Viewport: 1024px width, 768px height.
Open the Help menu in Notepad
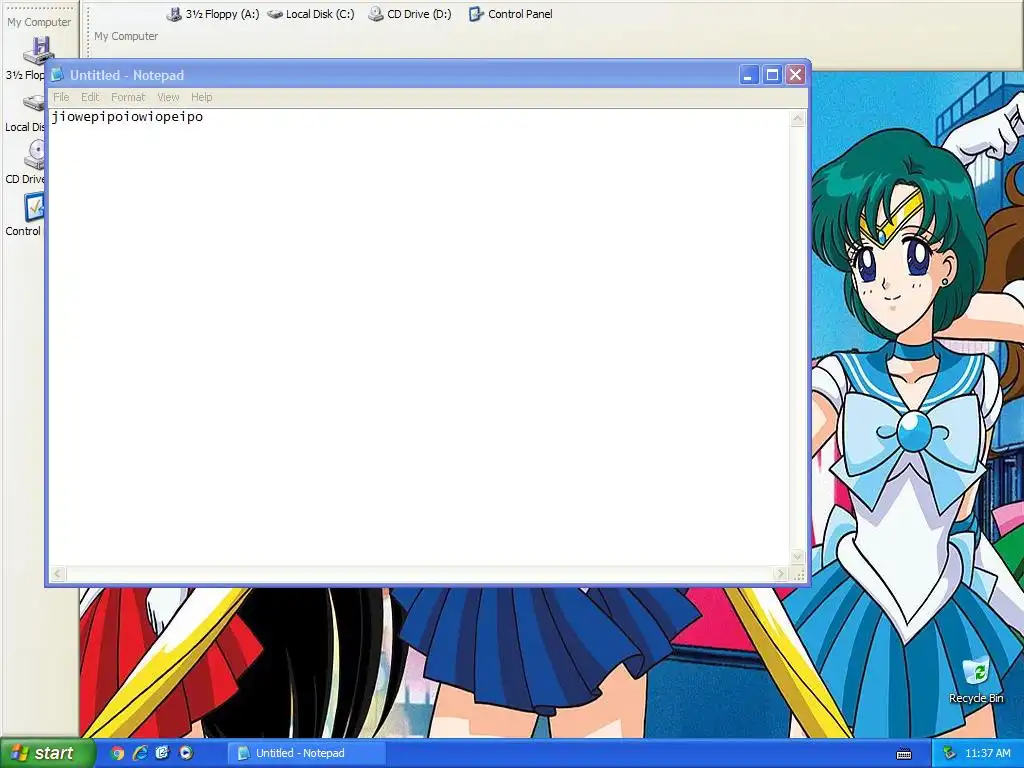coord(201,97)
